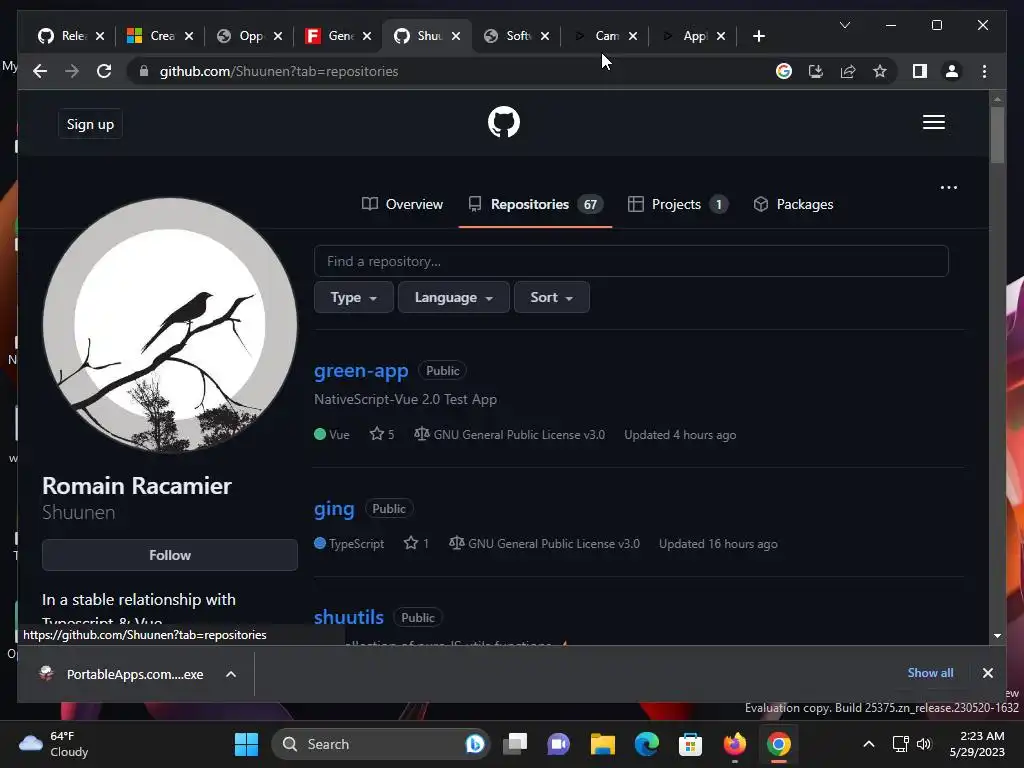Expand the Sort dropdown

coord(551,297)
